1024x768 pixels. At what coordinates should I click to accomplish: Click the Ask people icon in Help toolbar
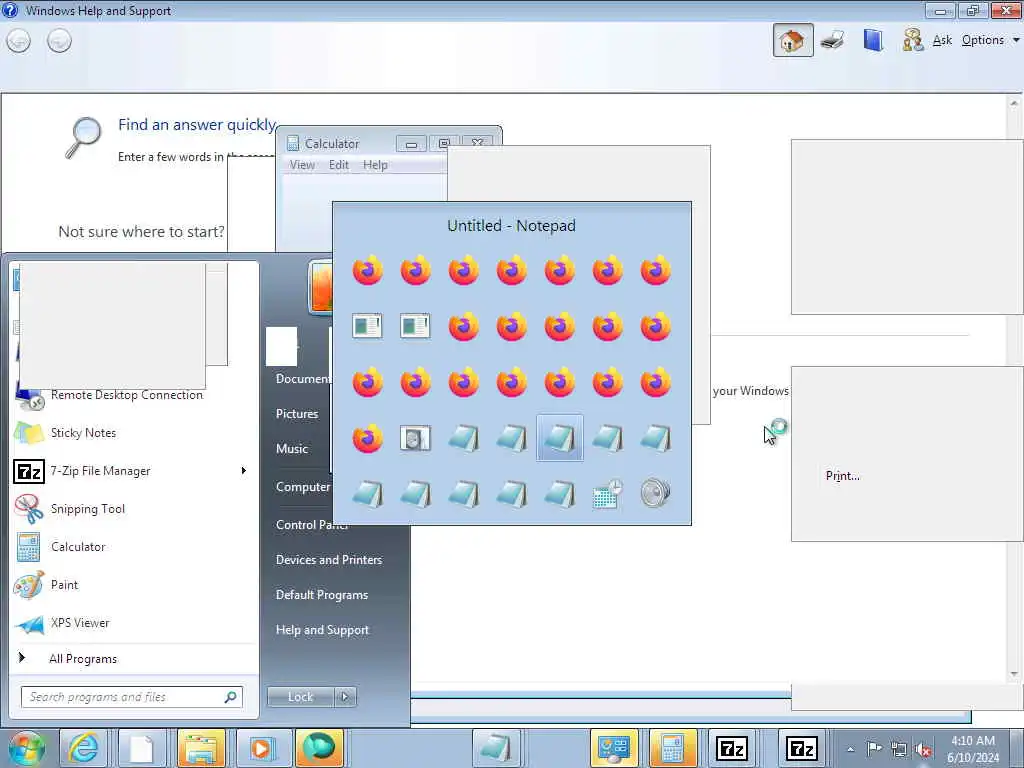point(912,40)
